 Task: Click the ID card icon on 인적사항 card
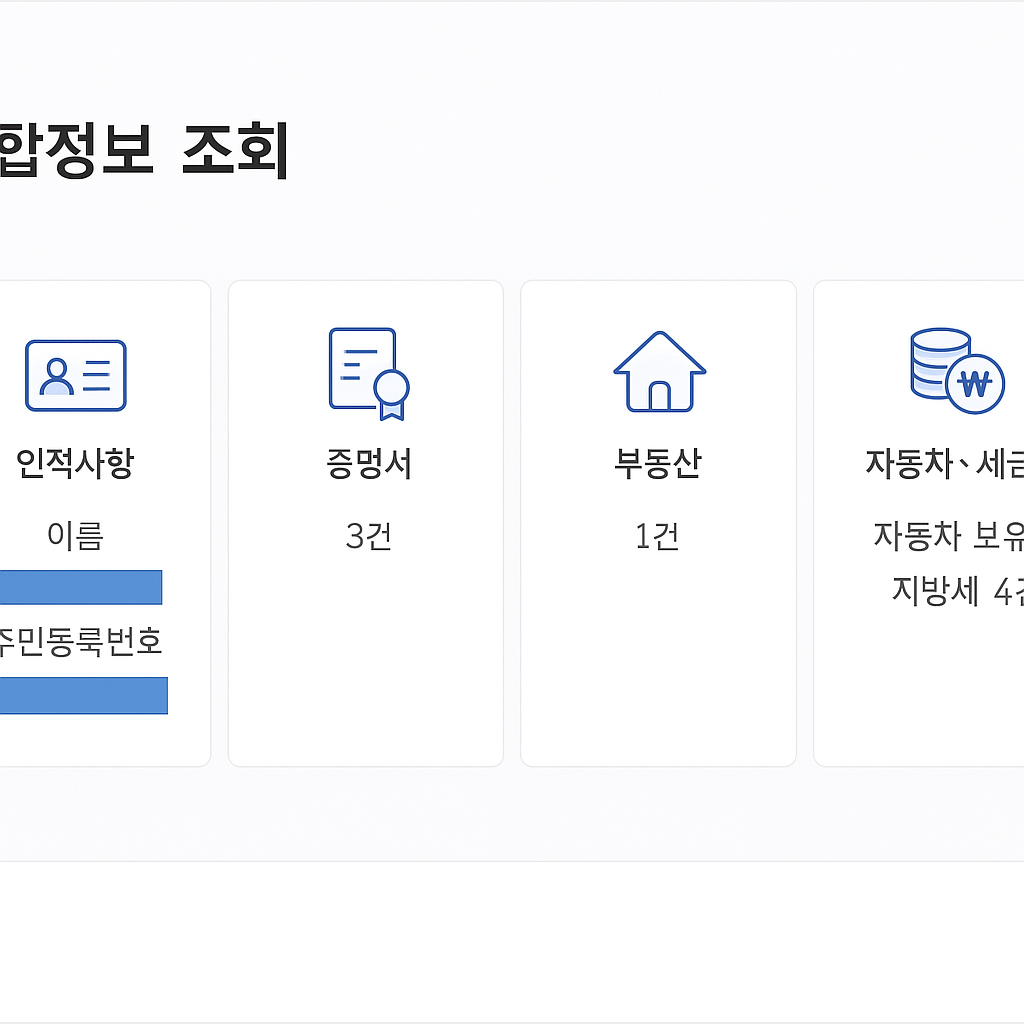tap(75, 375)
